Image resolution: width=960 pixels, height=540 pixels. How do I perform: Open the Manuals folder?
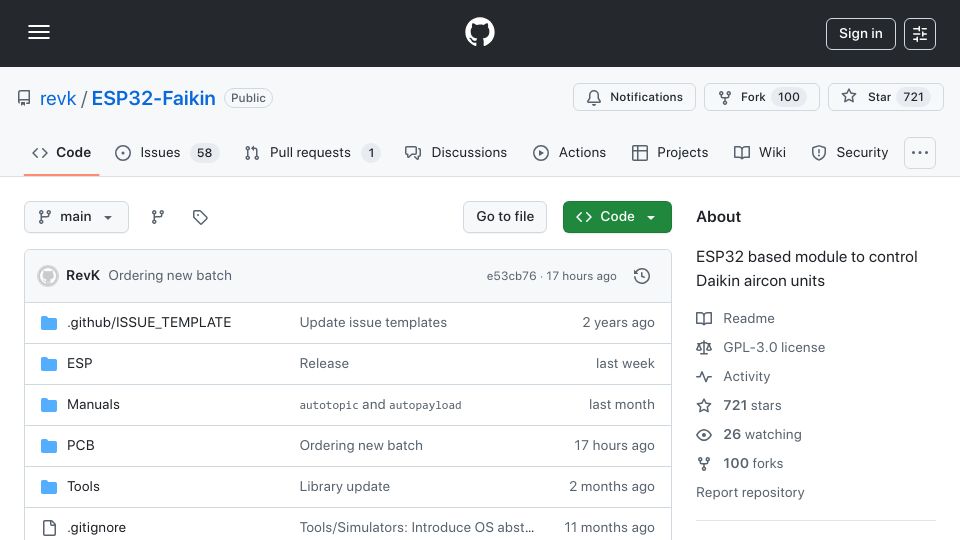(x=93, y=405)
